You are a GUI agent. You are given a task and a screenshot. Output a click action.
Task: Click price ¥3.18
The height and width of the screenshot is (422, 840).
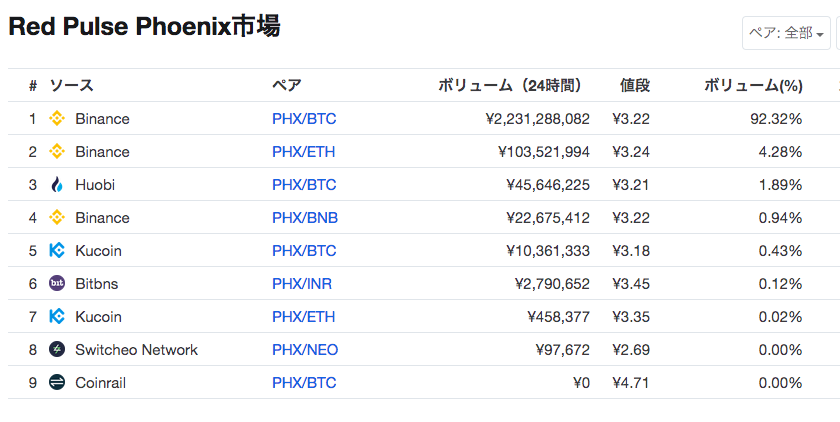[631, 251]
